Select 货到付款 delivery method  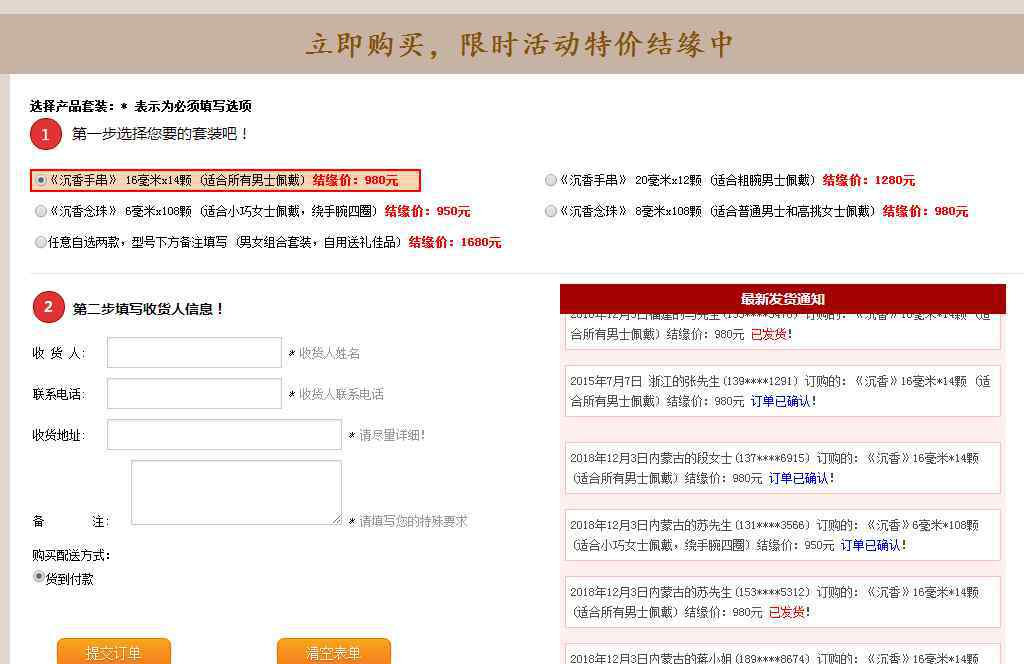click(x=39, y=577)
